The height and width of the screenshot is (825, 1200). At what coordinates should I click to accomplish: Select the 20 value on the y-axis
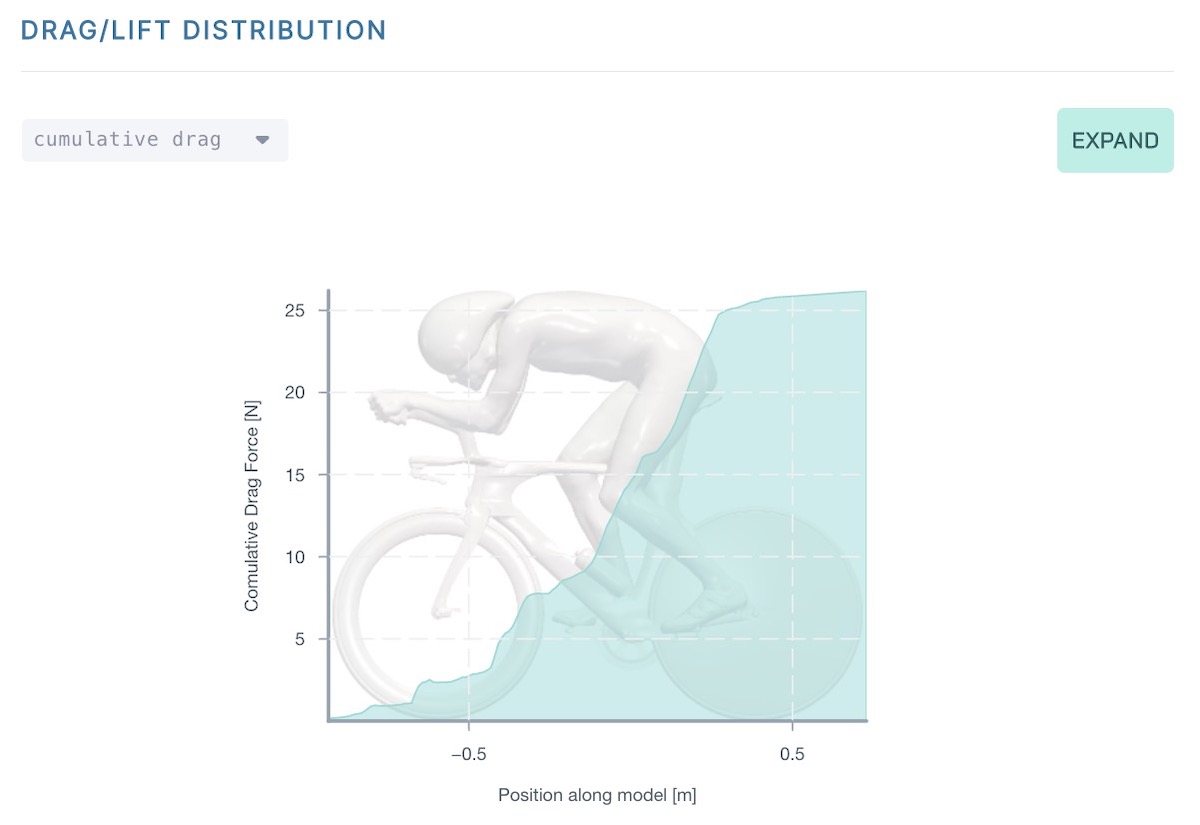click(x=295, y=392)
